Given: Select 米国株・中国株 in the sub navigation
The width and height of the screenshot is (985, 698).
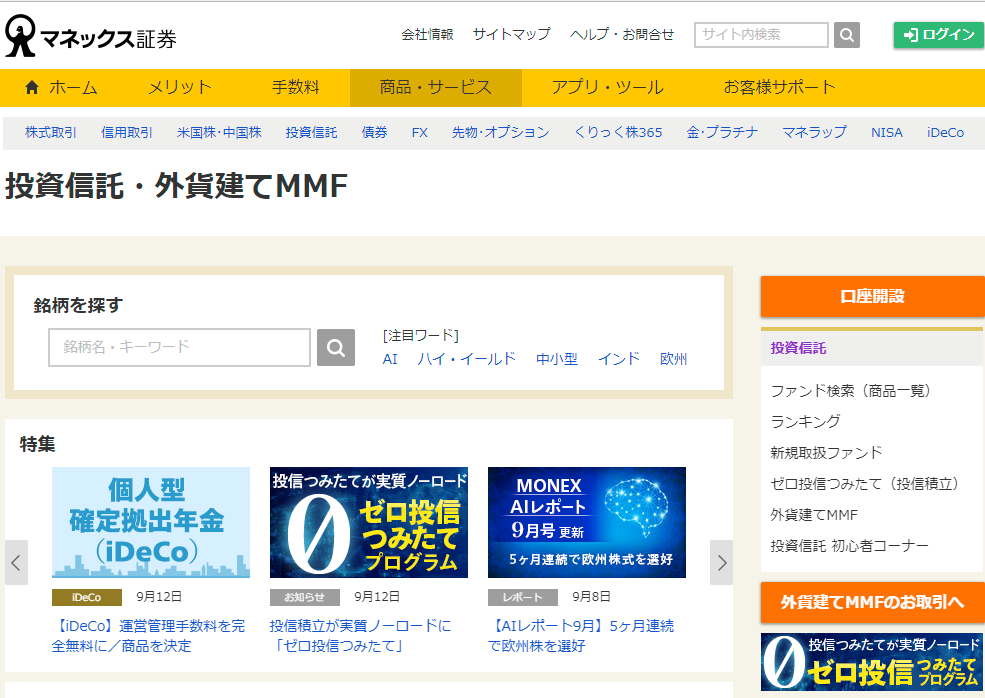Looking at the screenshot, I should (219, 133).
